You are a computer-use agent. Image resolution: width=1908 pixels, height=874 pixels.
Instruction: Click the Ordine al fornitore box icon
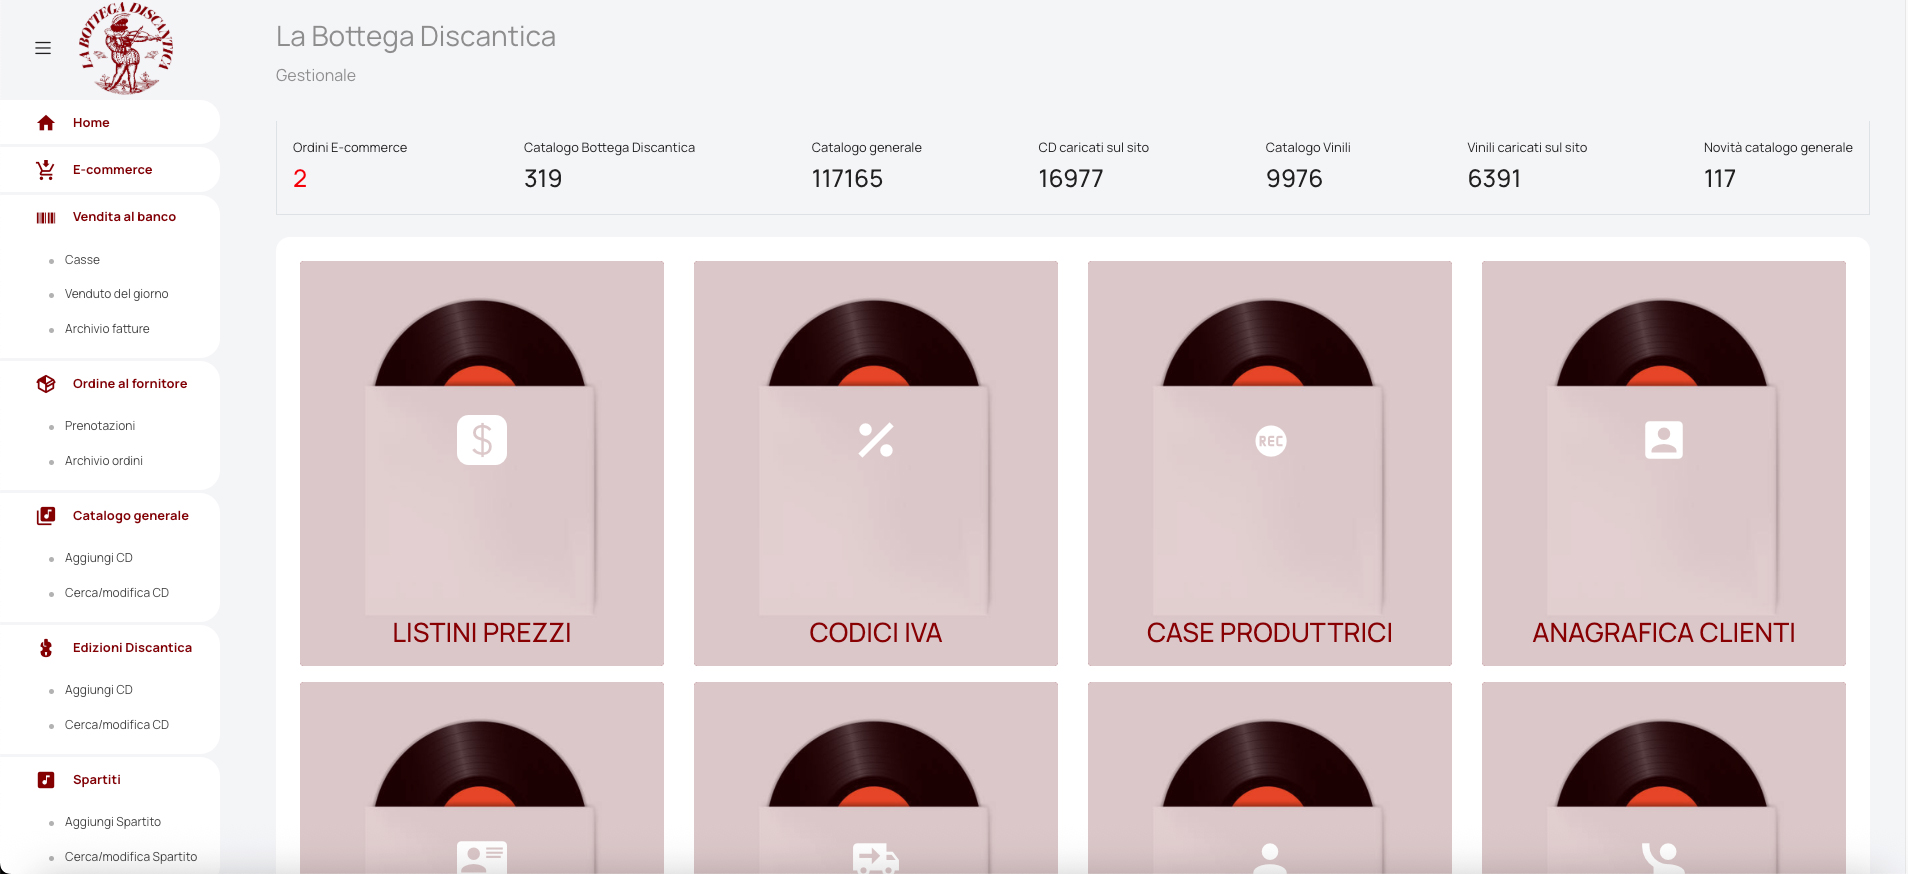[x=46, y=384]
